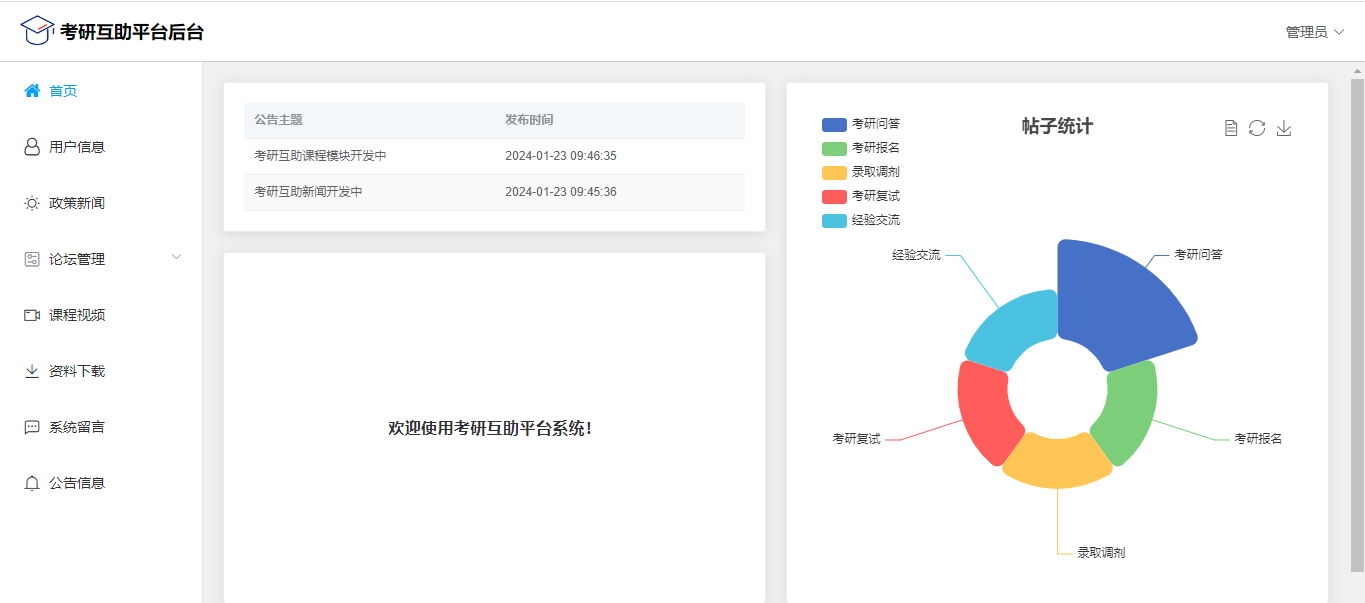Select announcement 考研互助课程模块开发中
This screenshot has height=603, width=1365.
[320, 156]
